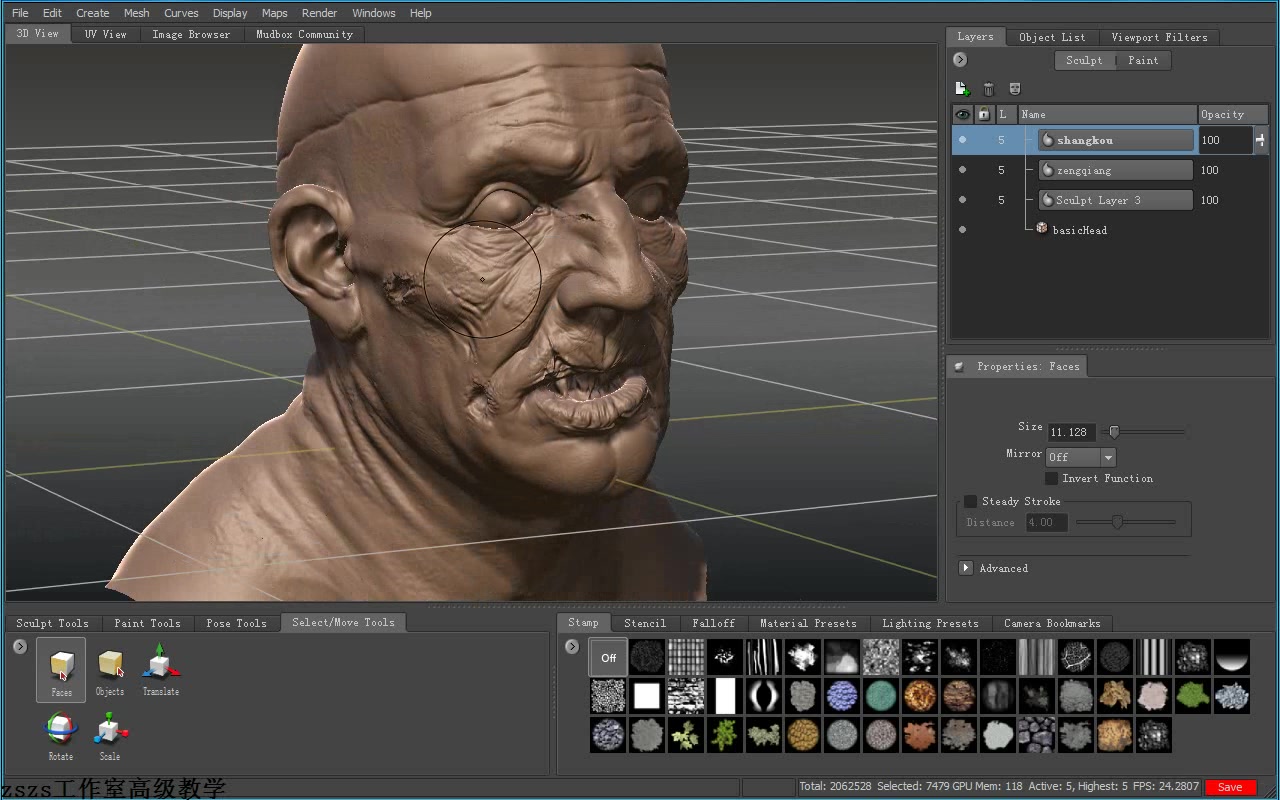Click the red Save button
Screen dimensions: 1280x800
[1230, 787]
